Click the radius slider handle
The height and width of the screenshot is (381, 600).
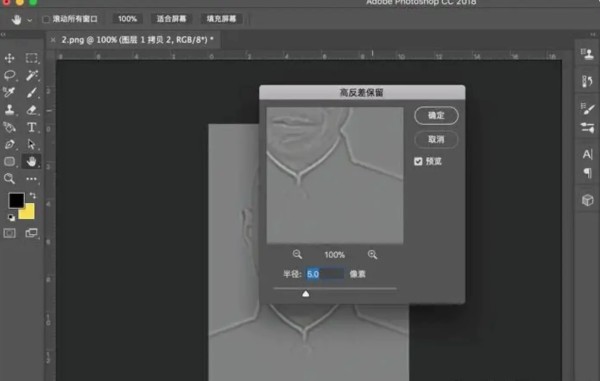[305, 294]
